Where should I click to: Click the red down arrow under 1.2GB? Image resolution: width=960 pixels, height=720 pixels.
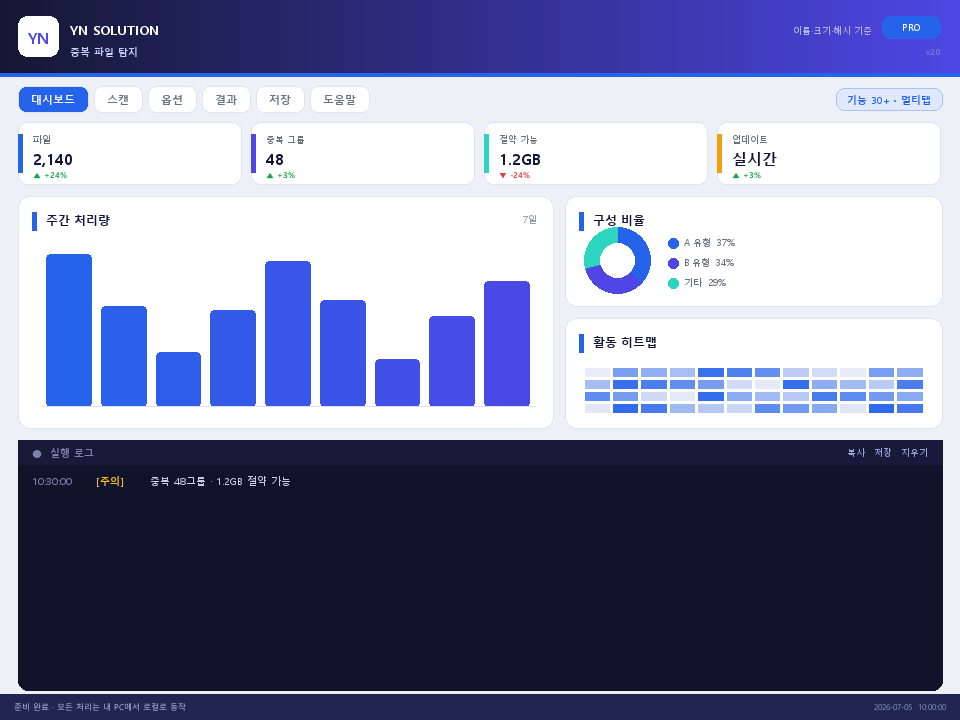click(503, 176)
